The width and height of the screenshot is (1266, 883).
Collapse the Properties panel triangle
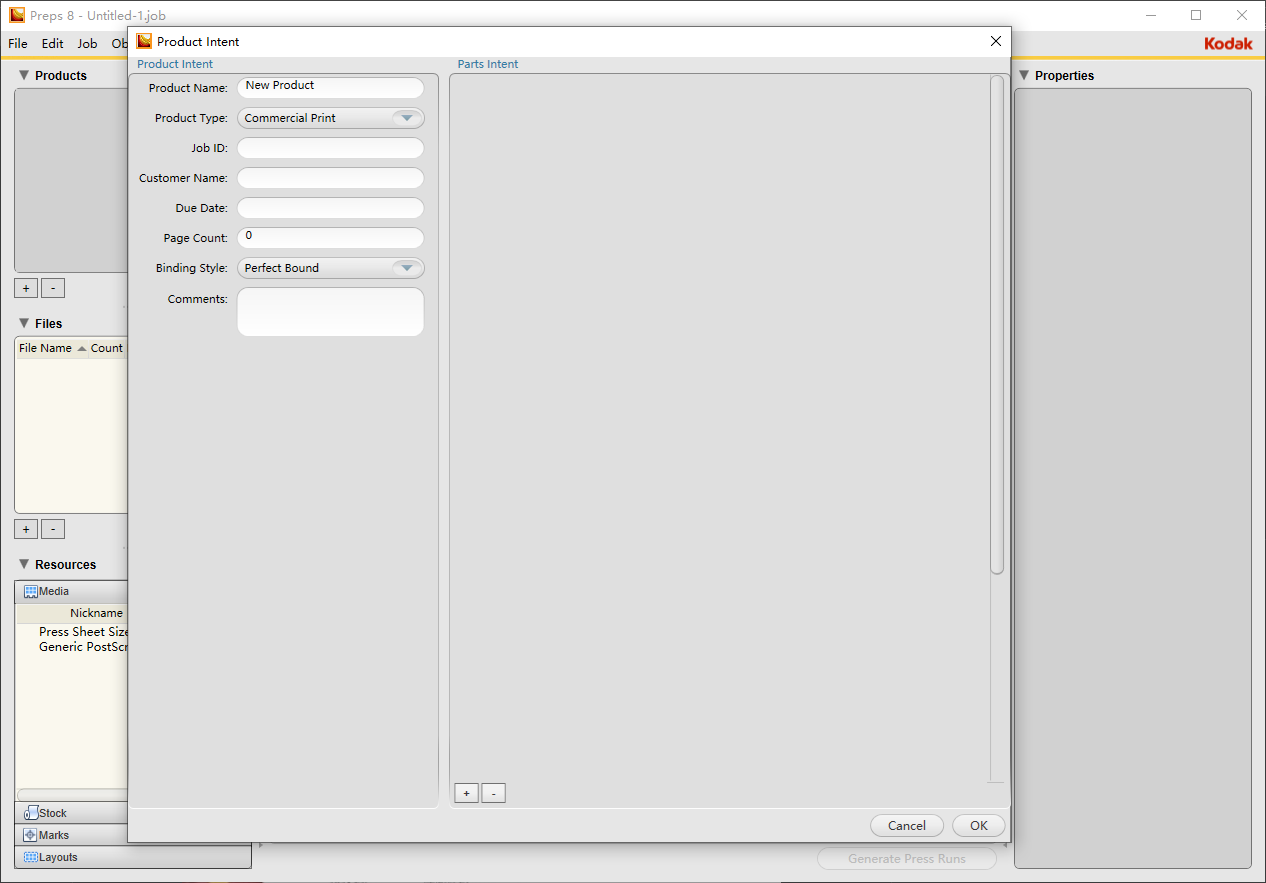point(1024,75)
